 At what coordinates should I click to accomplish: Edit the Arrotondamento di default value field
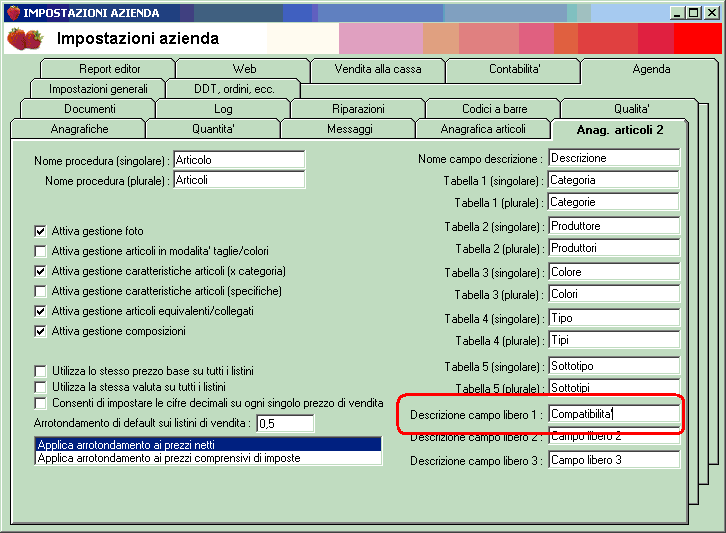click(285, 423)
